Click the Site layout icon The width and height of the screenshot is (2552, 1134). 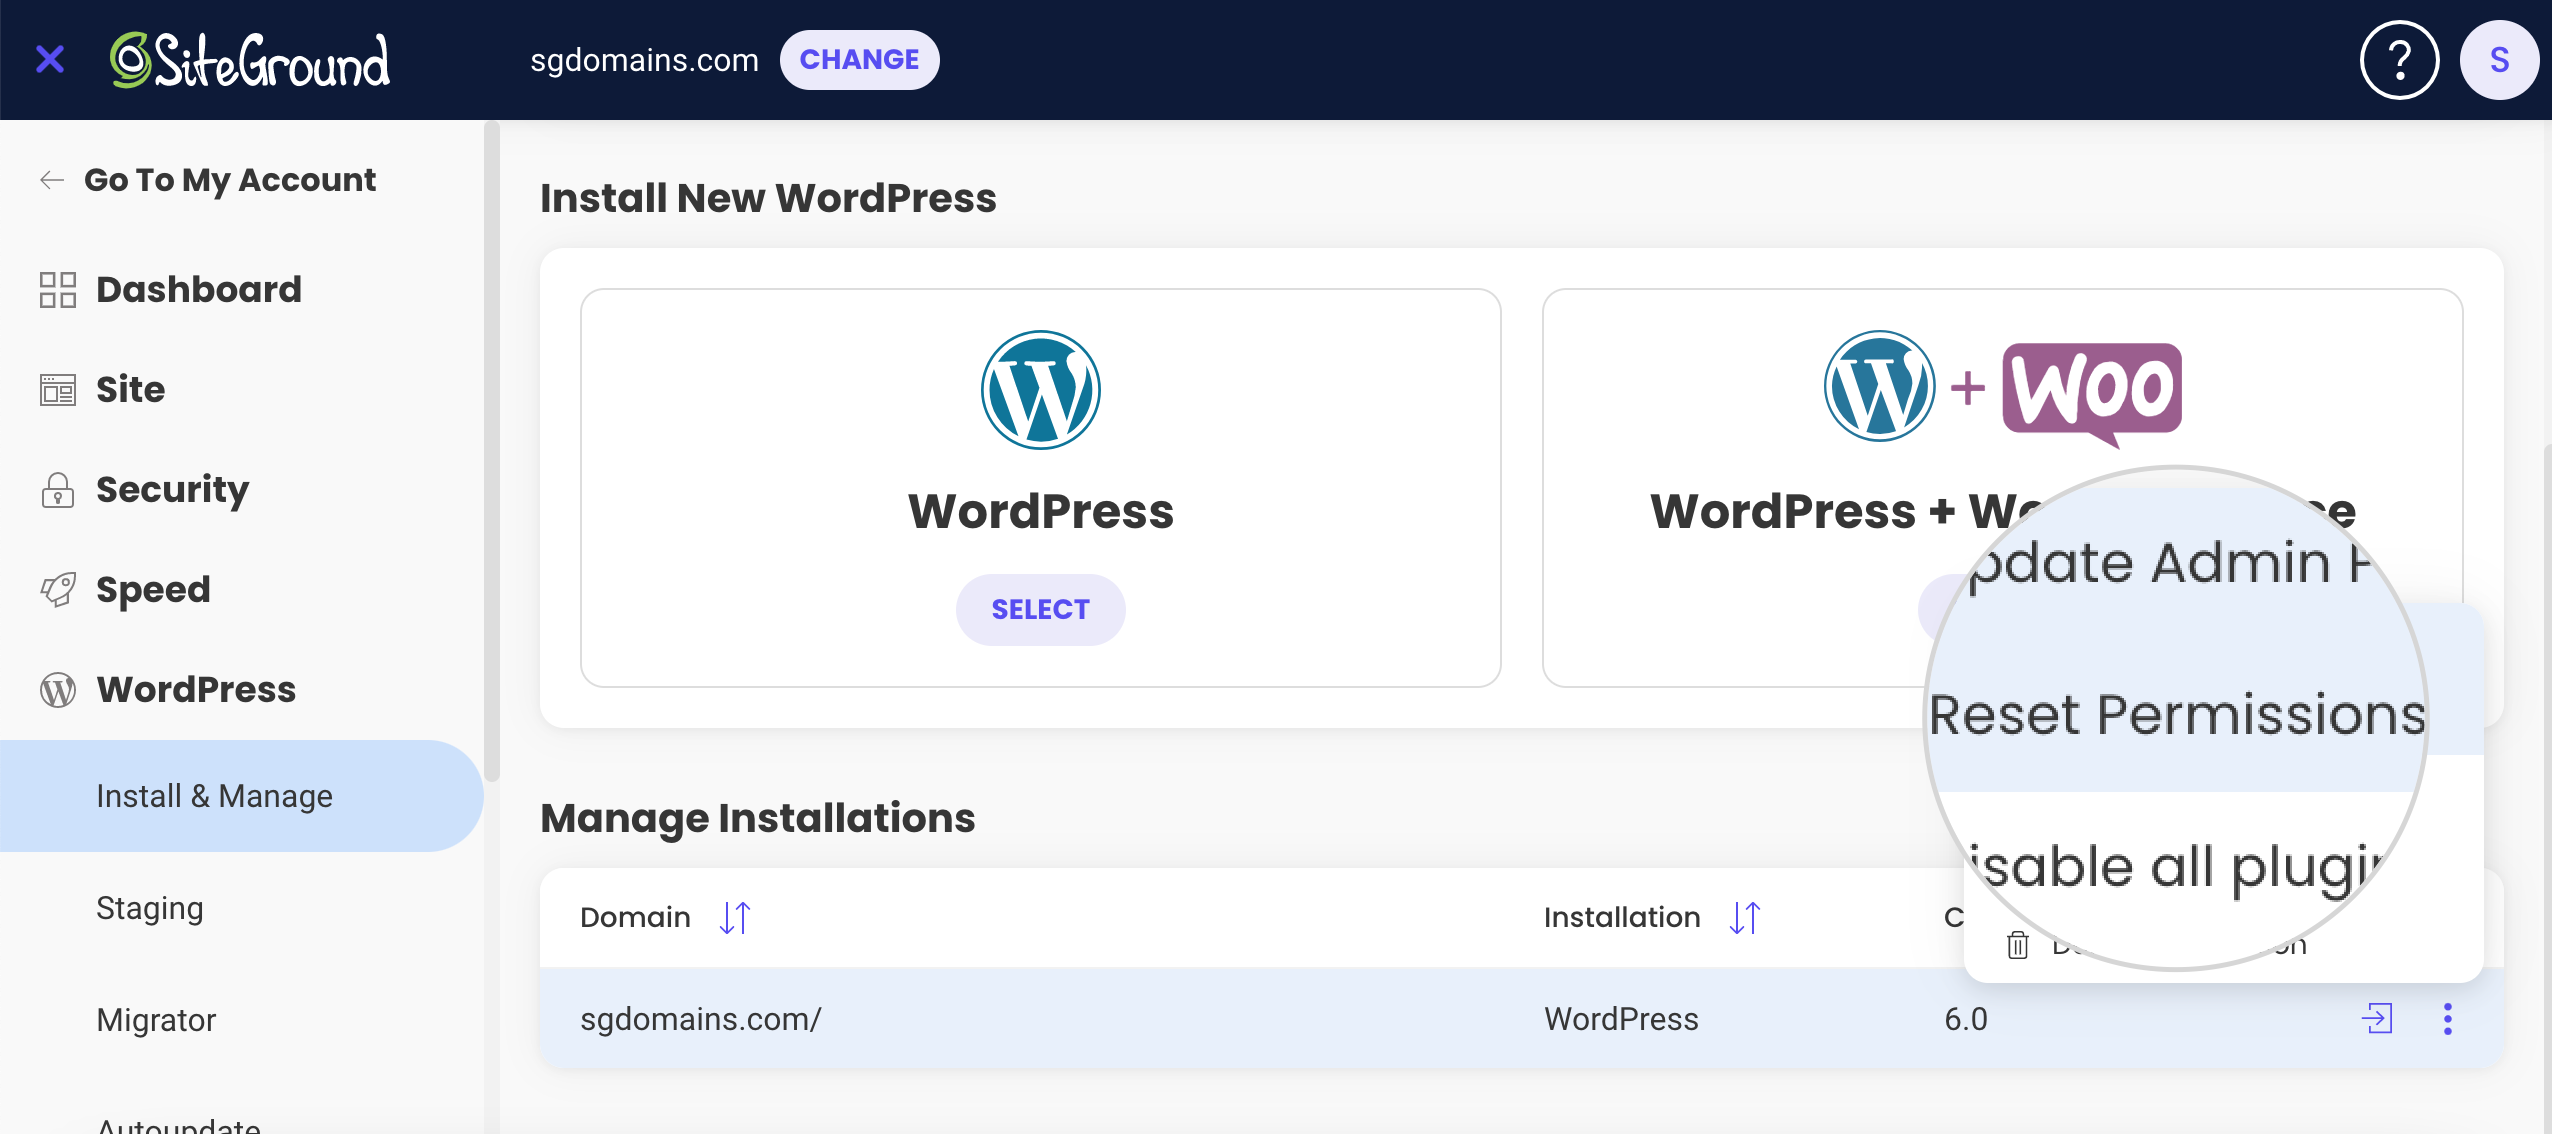pos(58,390)
